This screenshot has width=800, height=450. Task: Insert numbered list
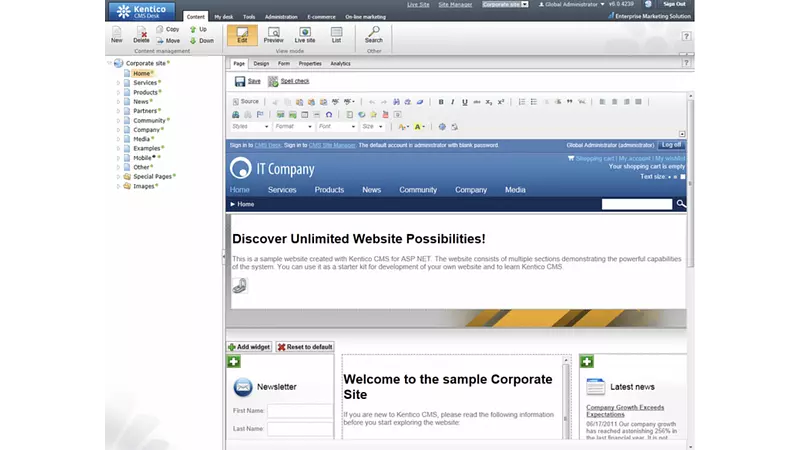pyautogui.click(x=521, y=102)
